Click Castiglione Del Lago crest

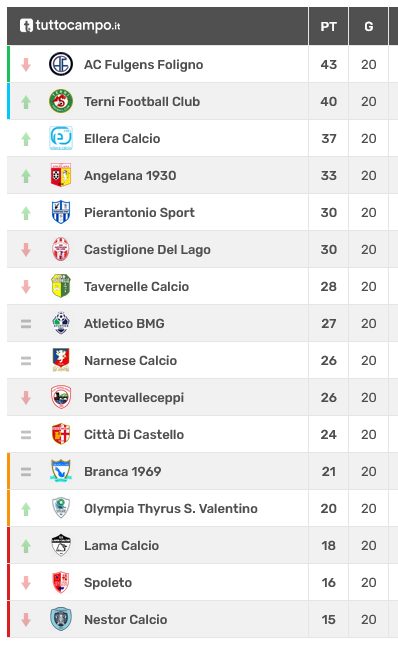pos(61,249)
